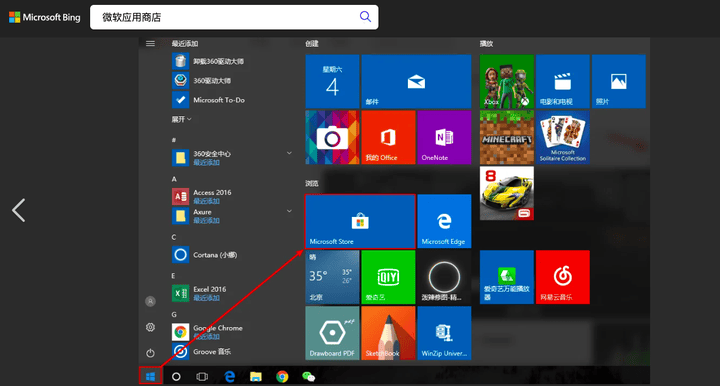Click the 创建 tile group heading
Screen dimensions: 720x386
click(x=312, y=44)
